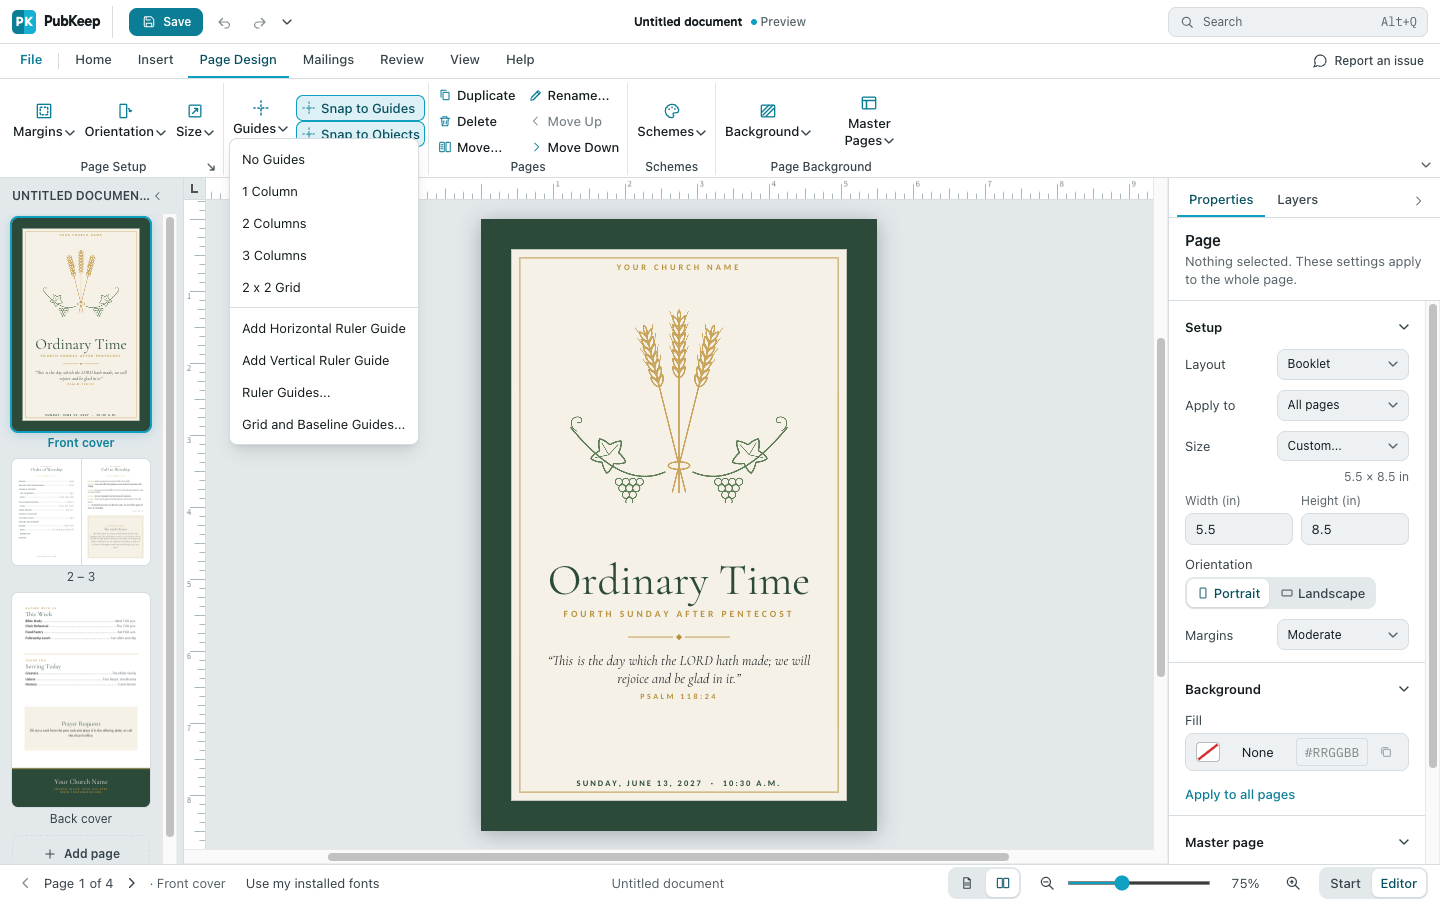Image resolution: width=1440 pixels, height=900 pixels.
Task: Switch to two-page spread view icon
Action: 1003,883
